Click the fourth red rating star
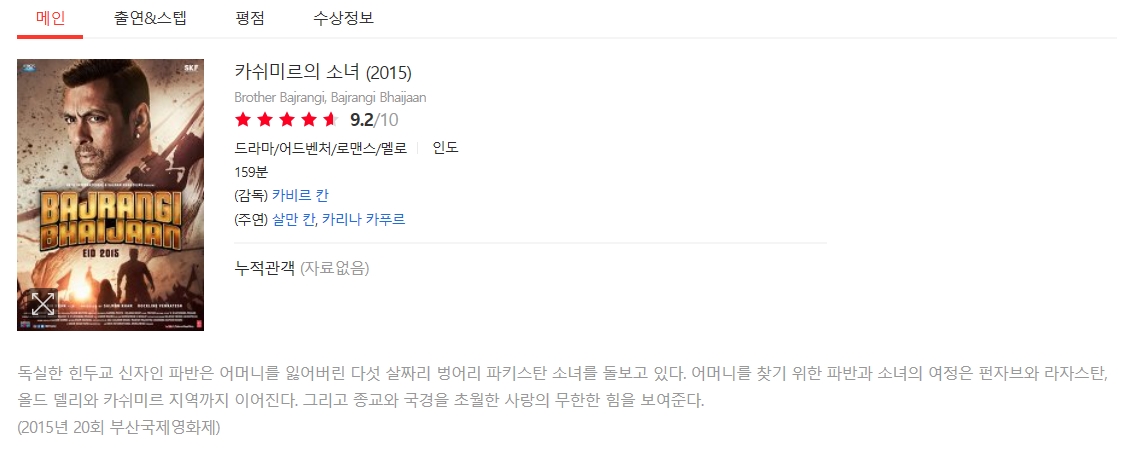This screenshot has width=1129, height=453. coord(309,120)
